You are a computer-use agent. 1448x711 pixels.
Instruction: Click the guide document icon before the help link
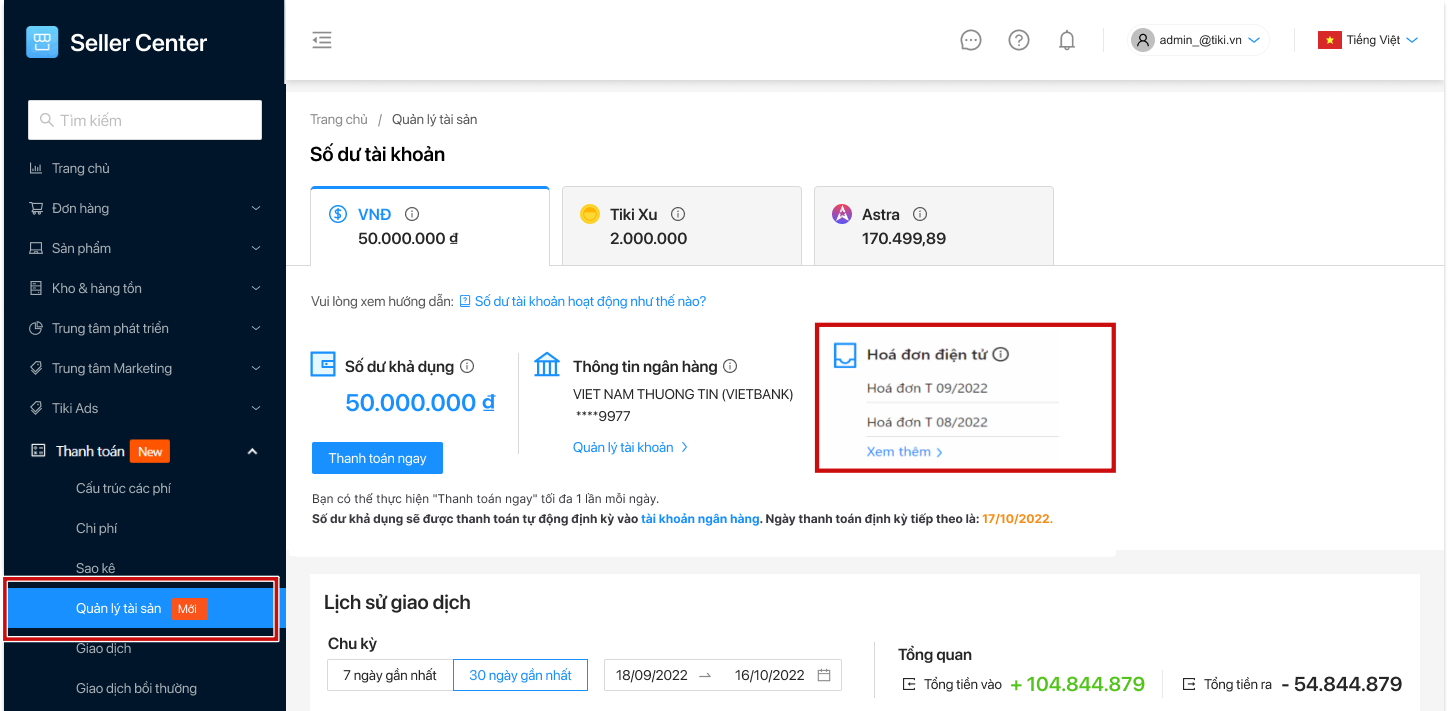(465, 301)
